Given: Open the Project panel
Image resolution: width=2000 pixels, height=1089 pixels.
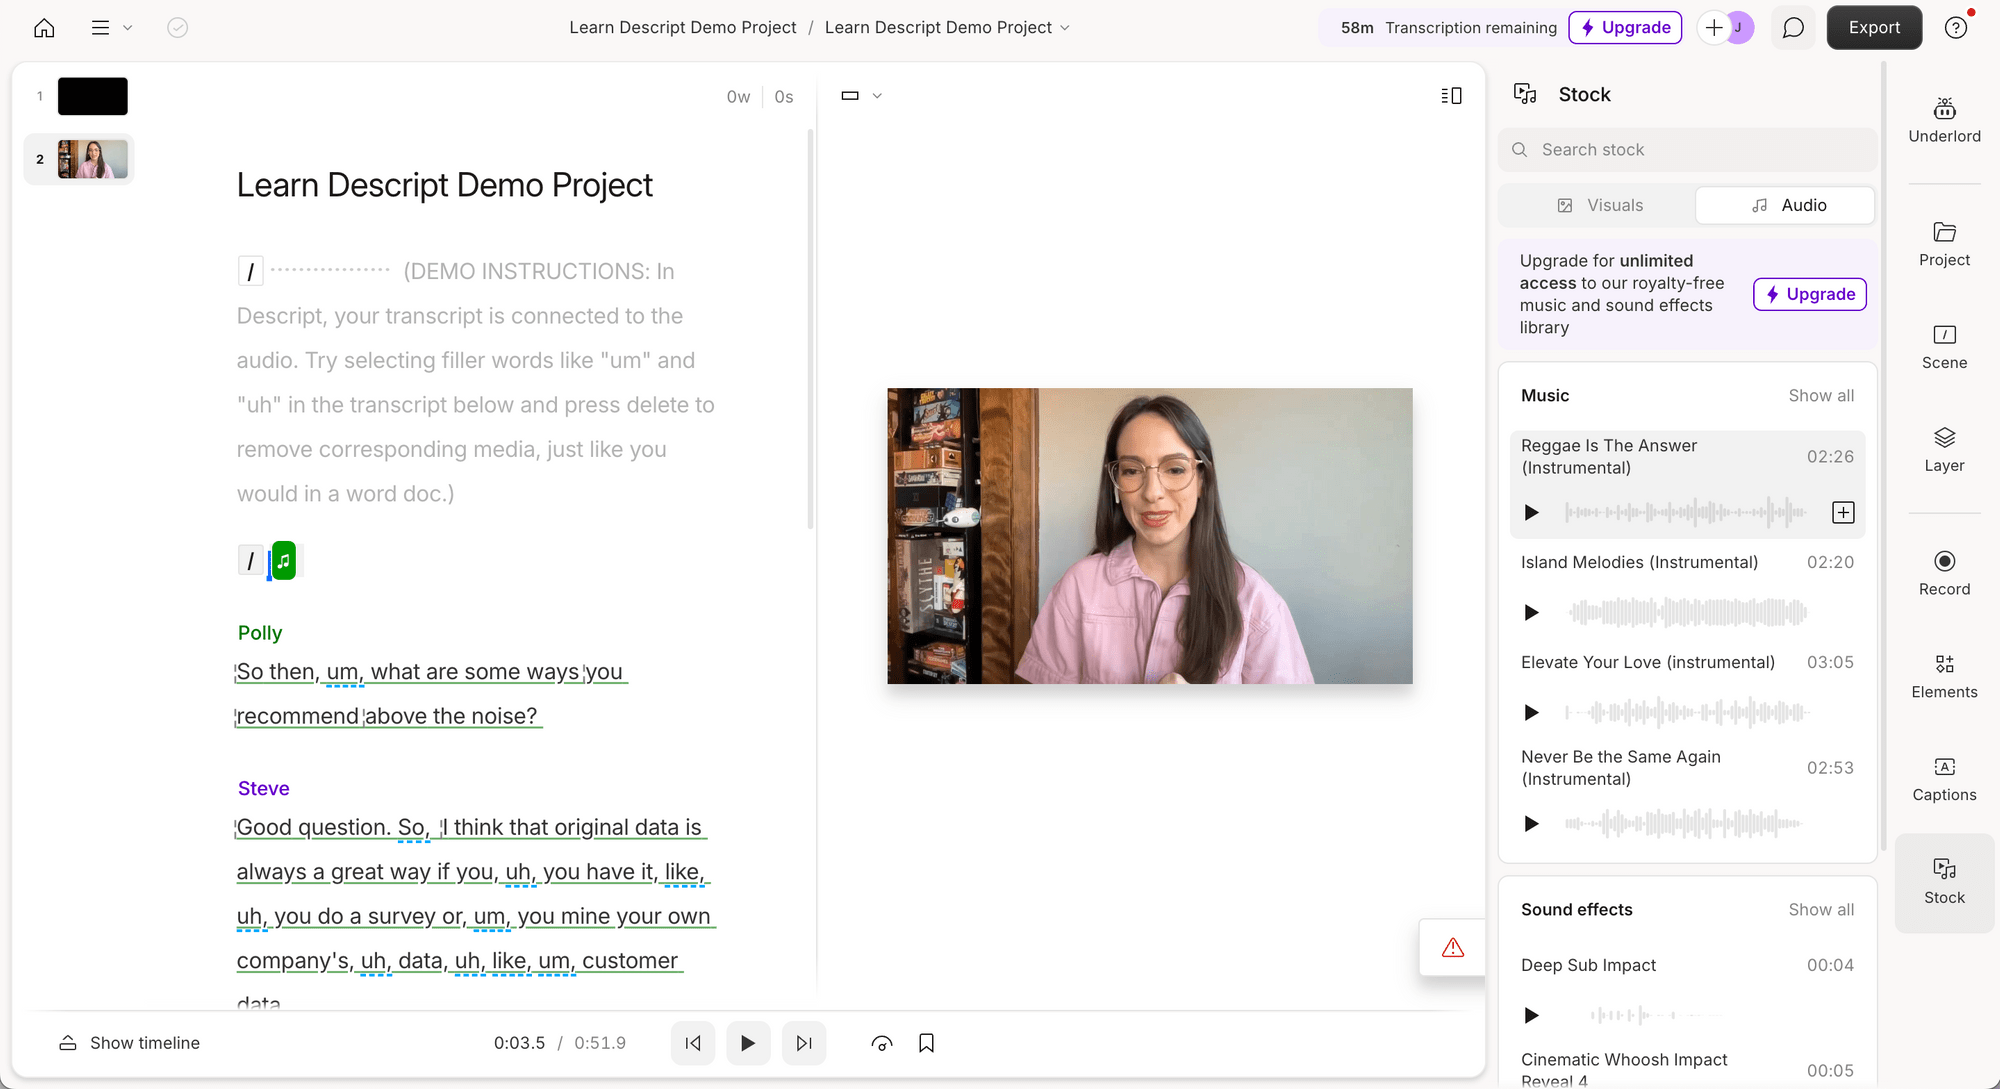Looking at the screenshot, I should pos(1944,245).
